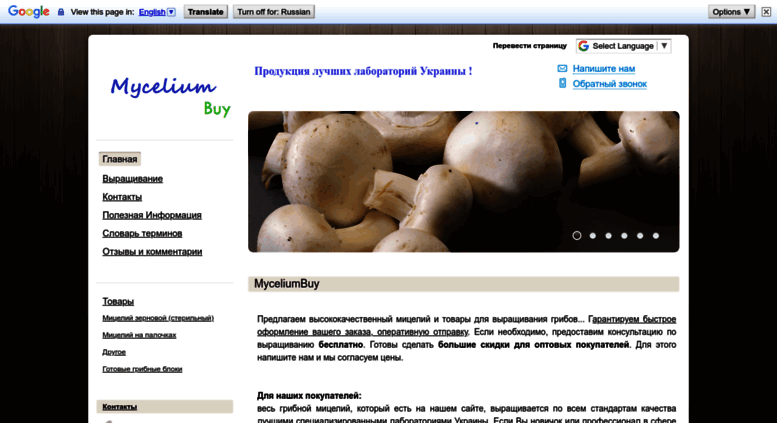Close the Google translate bar

pos(766,12)
